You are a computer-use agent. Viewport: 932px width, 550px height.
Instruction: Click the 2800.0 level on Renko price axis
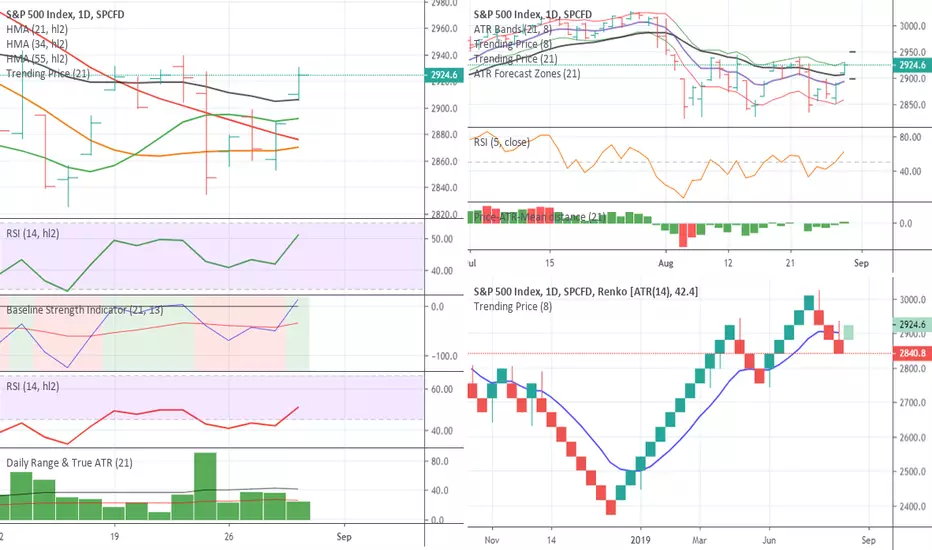point(912,369)
